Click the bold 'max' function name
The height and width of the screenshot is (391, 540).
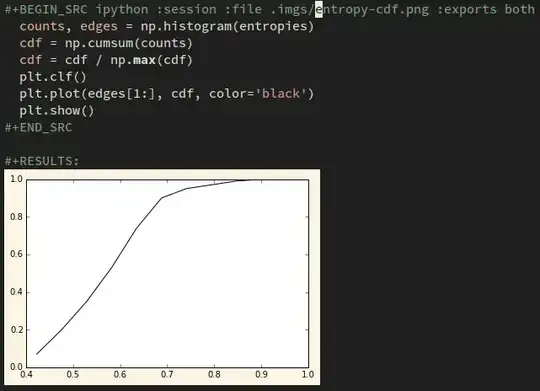tap(144, 60)
